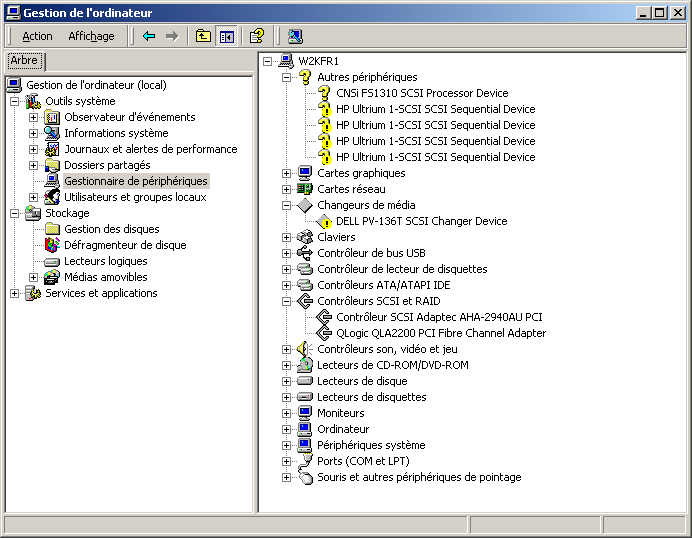The width and height of the screenshot is (692, 538).
Task: Select Gestion des disques under Stockage
Action: point(111,229)
